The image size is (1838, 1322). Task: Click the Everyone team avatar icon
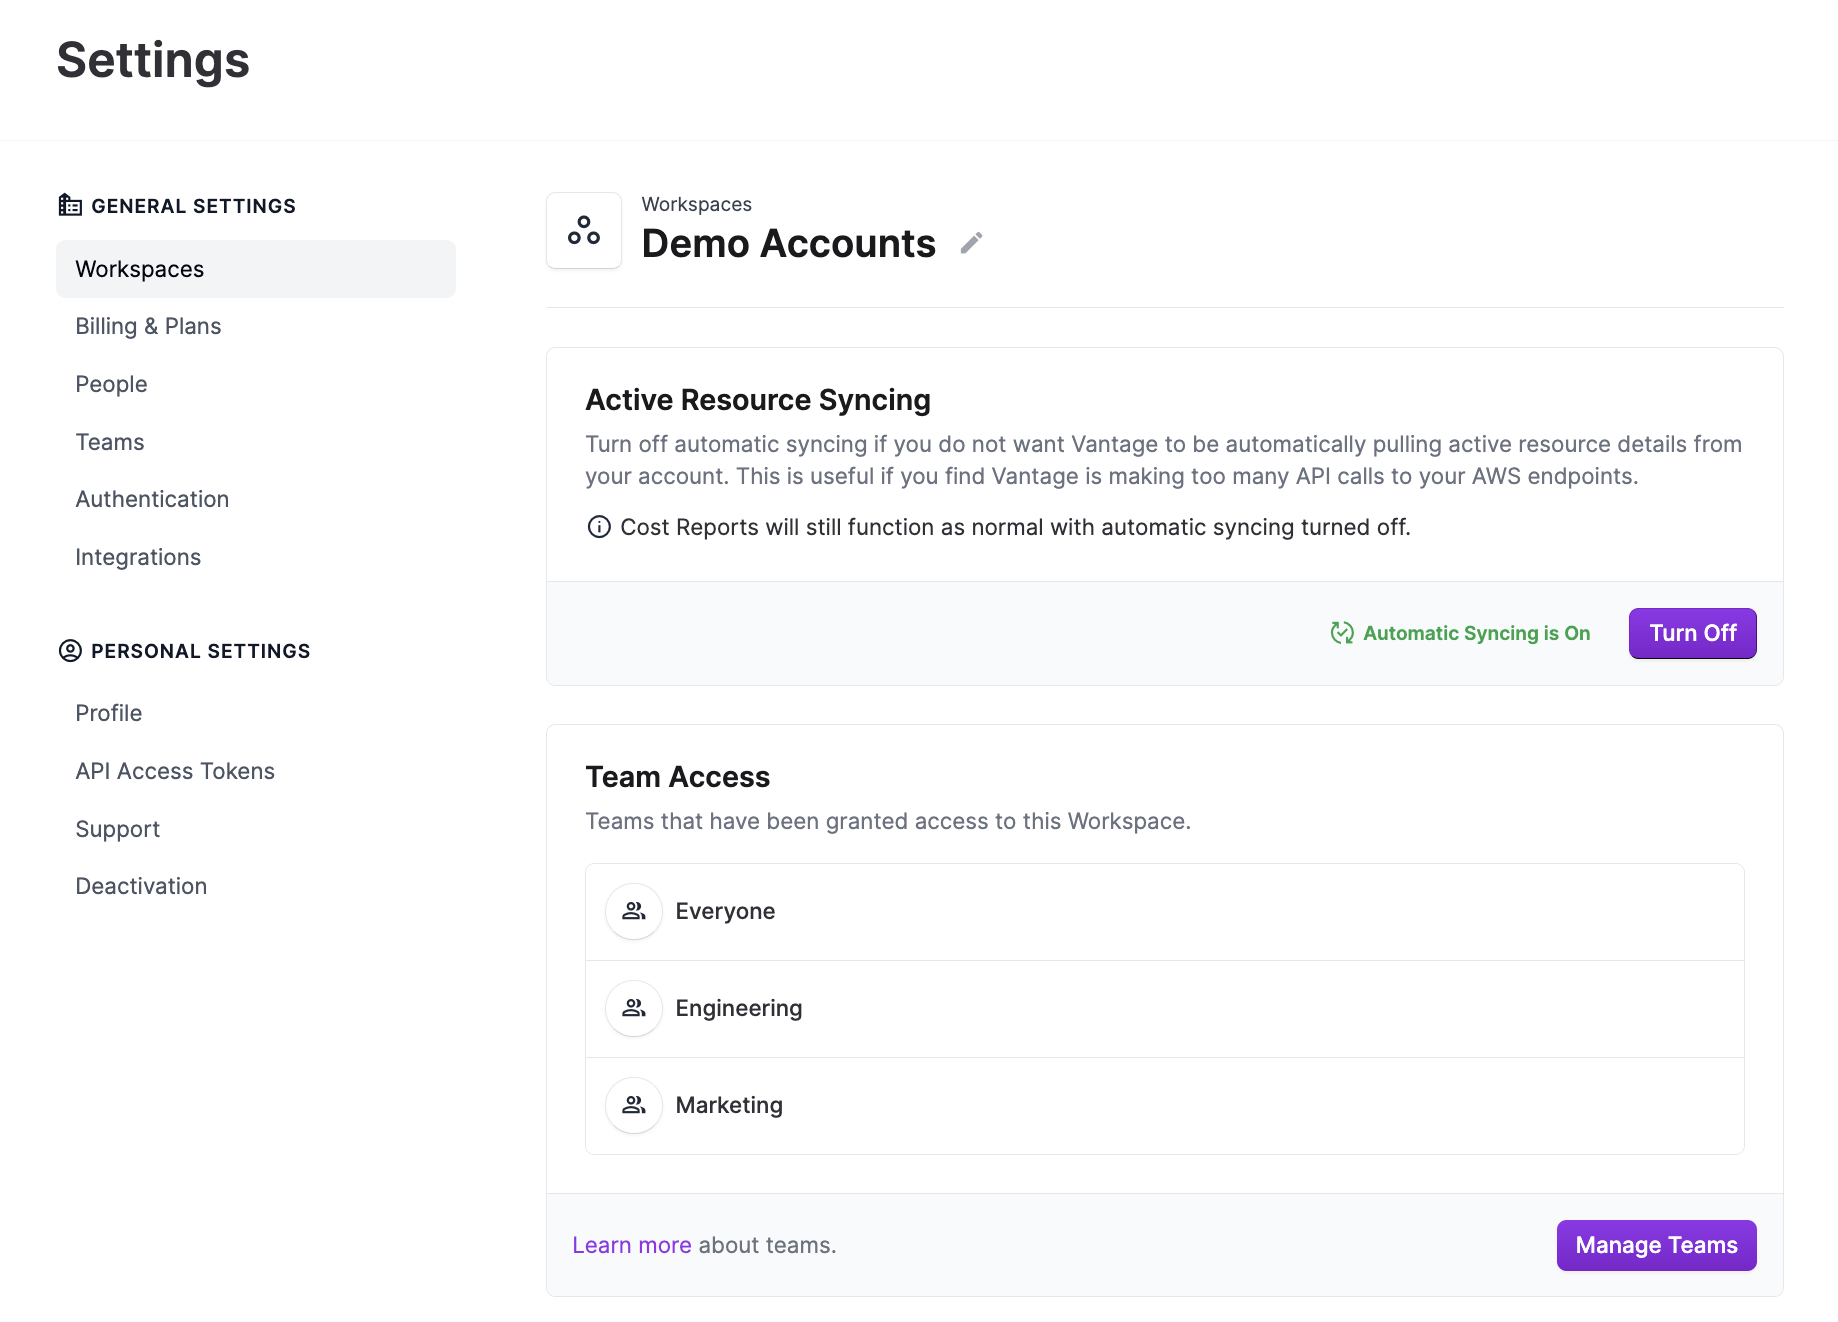(x=633, y=911)
